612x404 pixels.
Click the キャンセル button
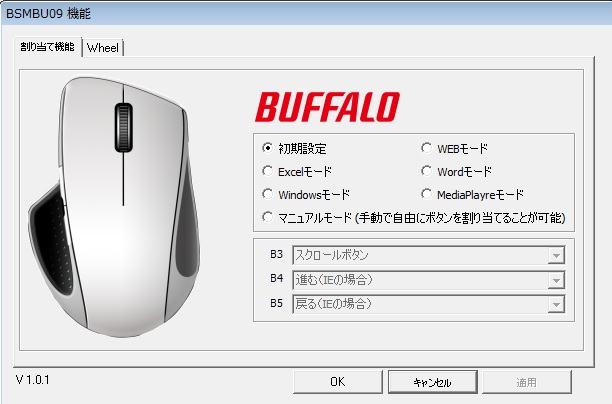point(432,382)
